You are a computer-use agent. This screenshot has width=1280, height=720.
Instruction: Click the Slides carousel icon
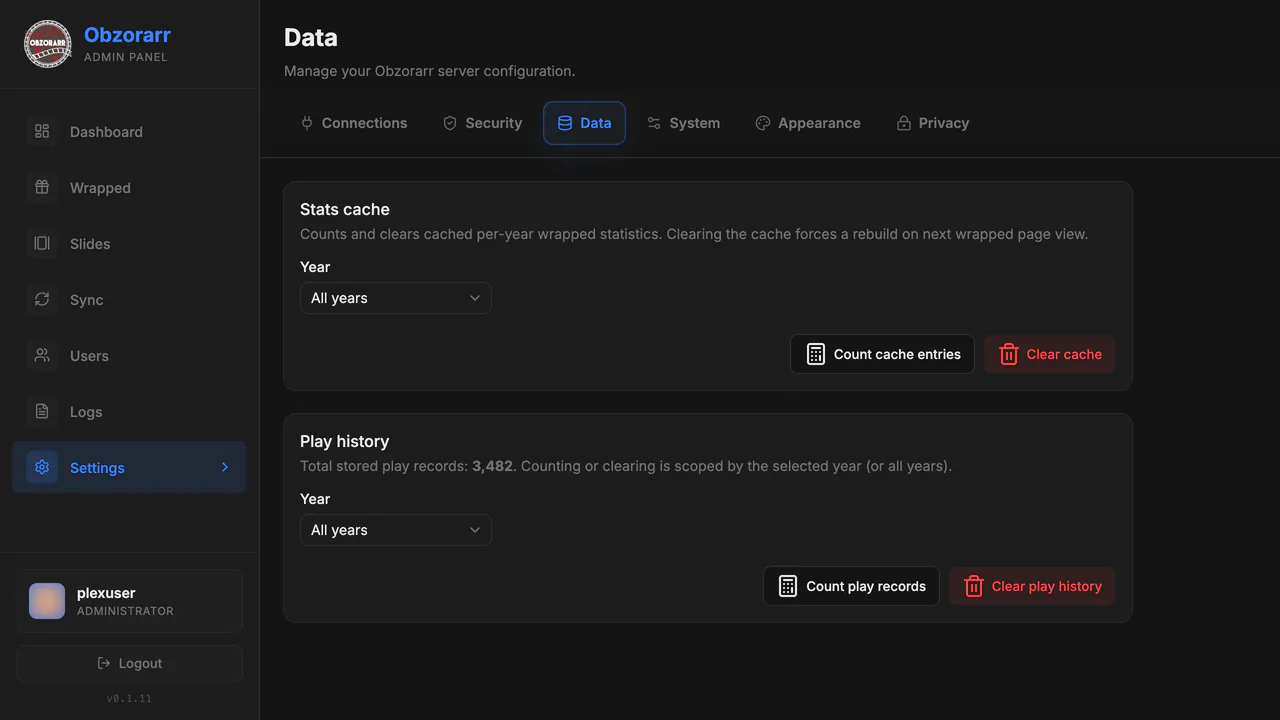42,243
